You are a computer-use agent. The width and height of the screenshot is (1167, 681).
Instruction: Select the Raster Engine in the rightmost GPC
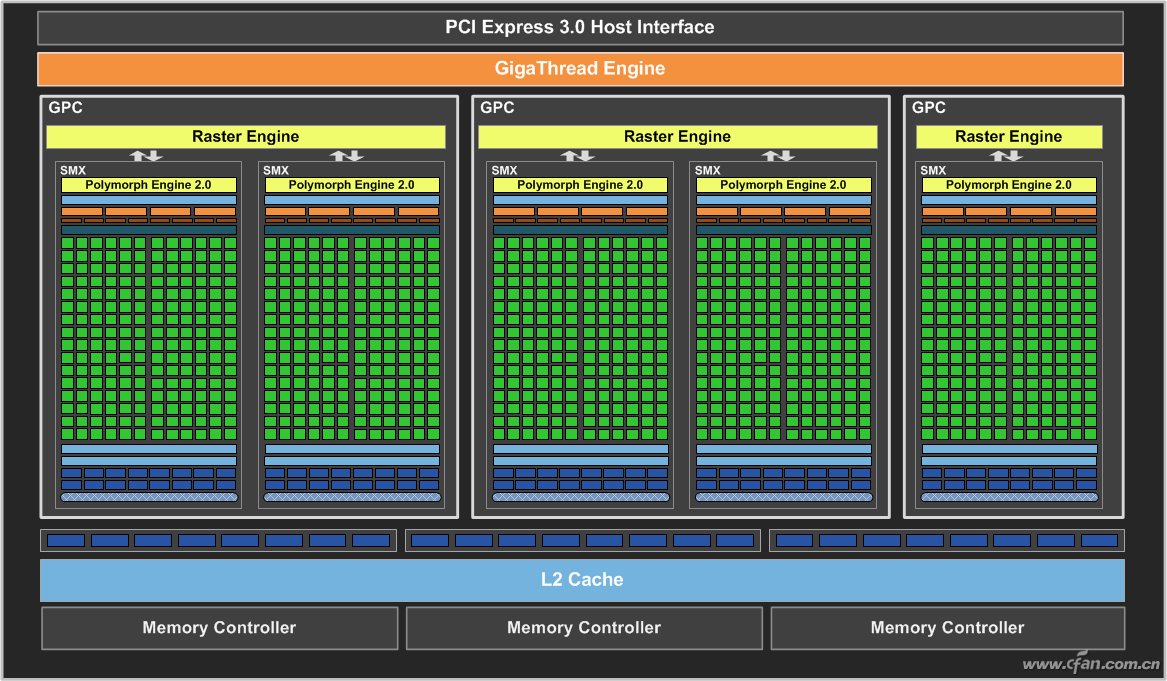[1008, 137]
